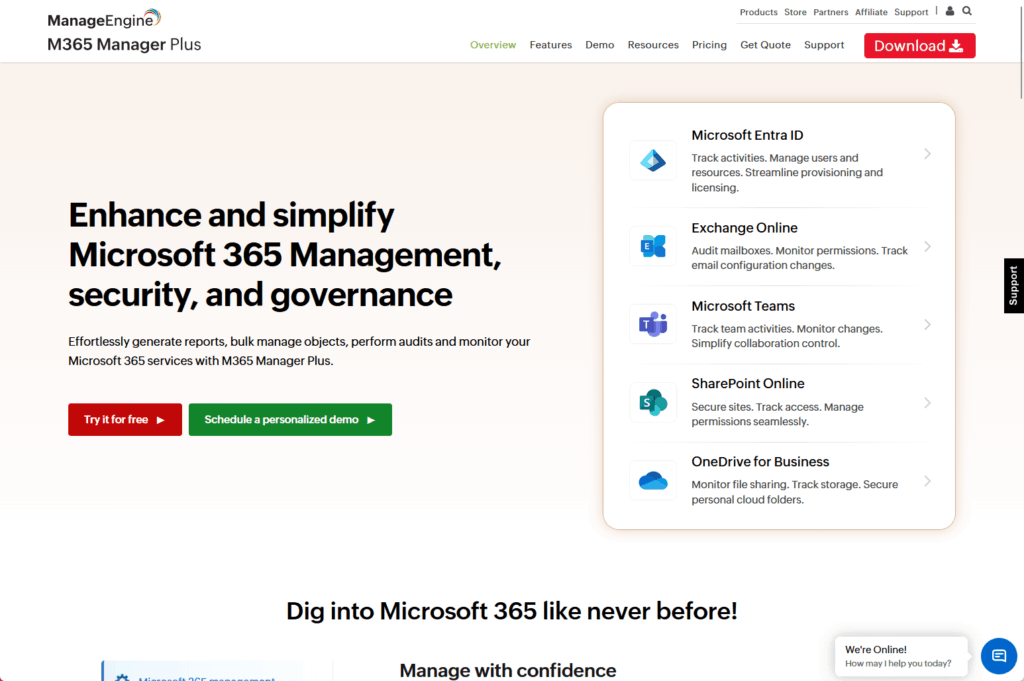Open the live chat bubble icon
The height and width of the screenshot is (681, 1024).
click(999, 656)
